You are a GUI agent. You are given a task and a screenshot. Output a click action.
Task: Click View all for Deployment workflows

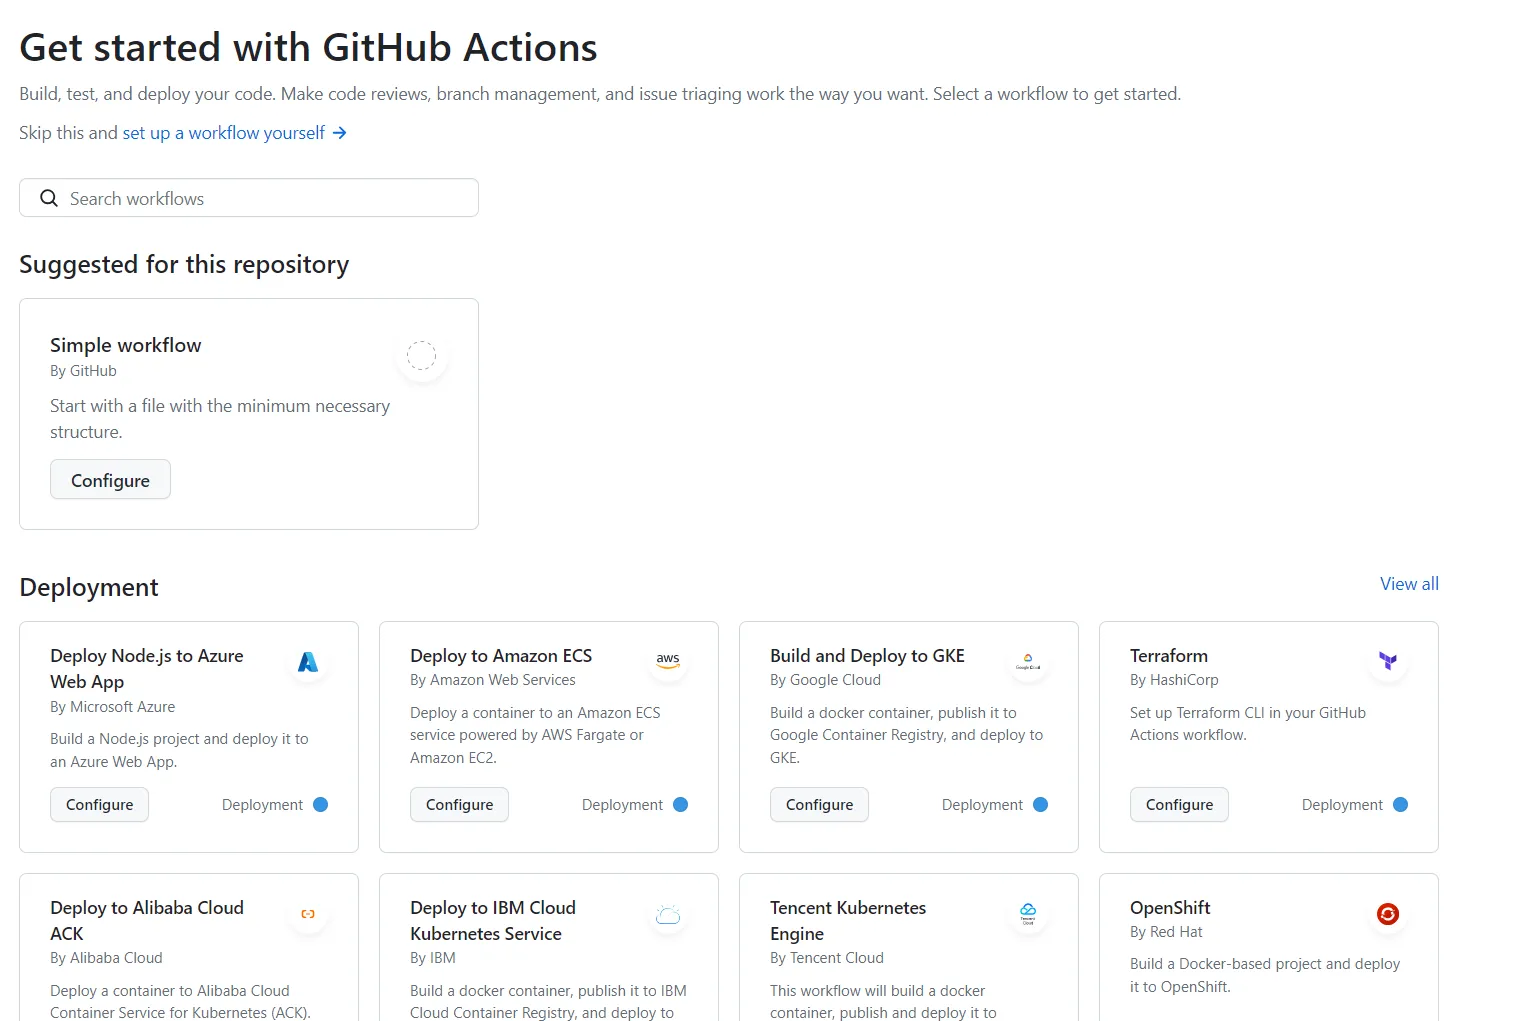pyautogui.click(x=1409, y=584)
